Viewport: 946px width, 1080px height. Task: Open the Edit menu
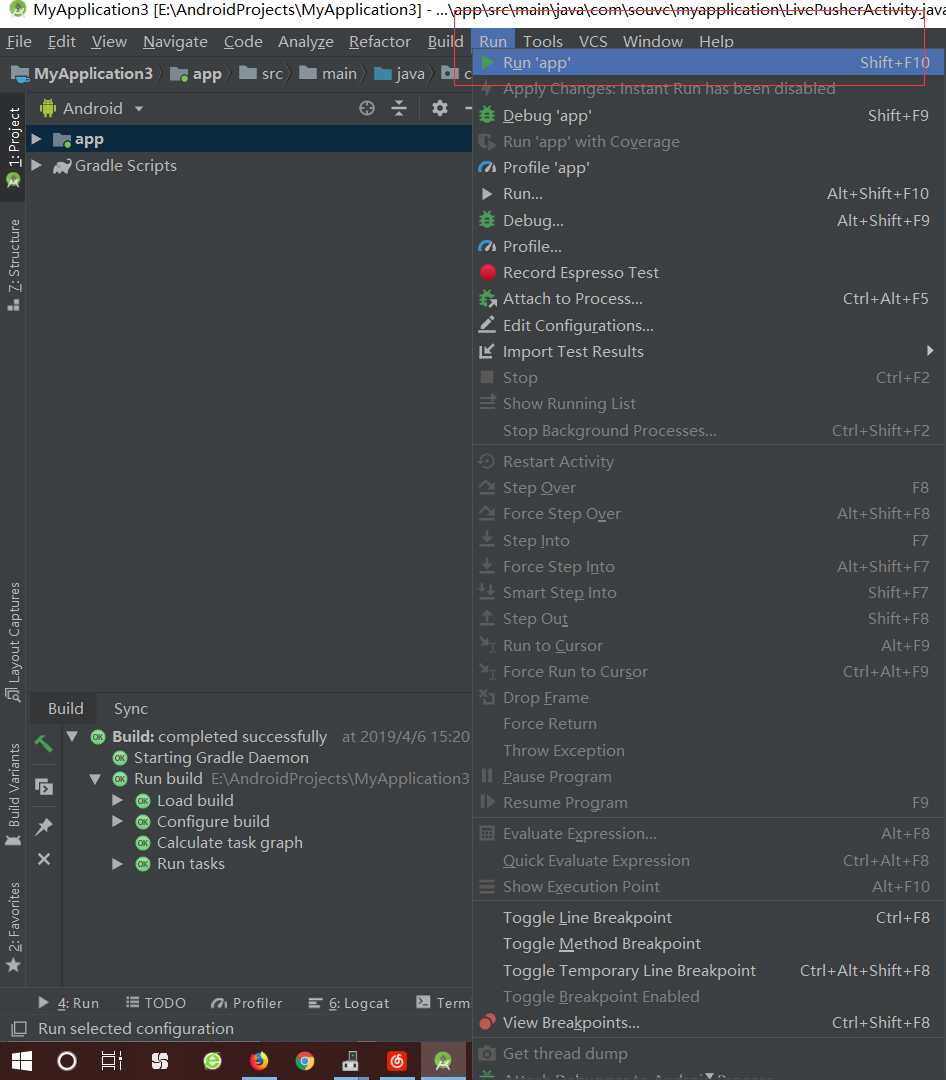click(61, 42)
